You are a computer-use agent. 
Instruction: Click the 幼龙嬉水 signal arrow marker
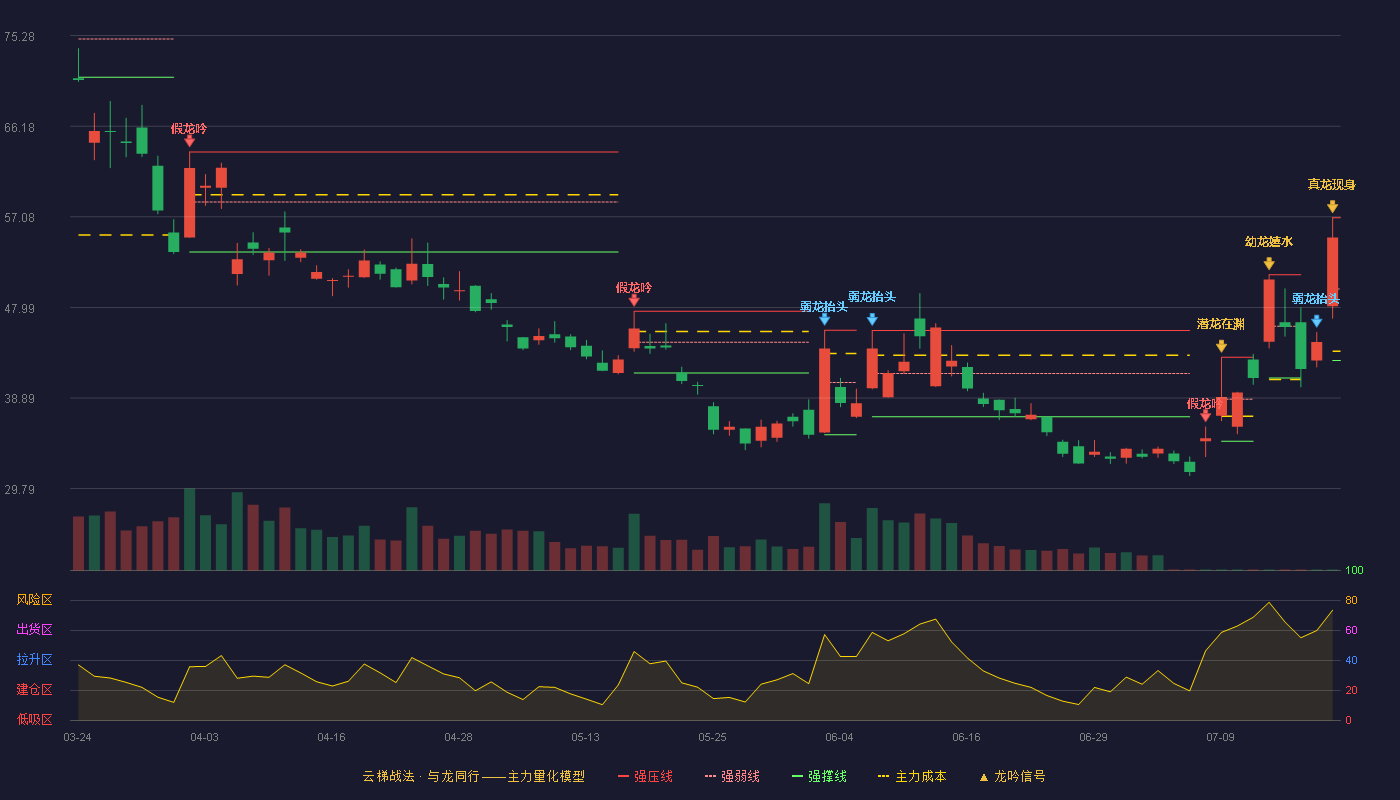click(x=1269, y=264)
